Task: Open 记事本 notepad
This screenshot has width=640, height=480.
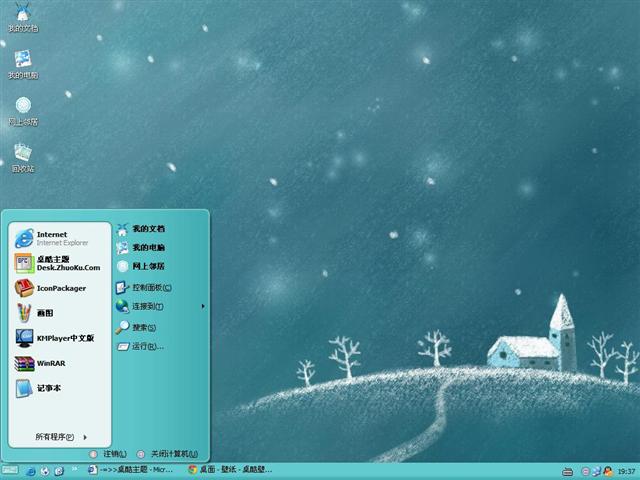Action: pyautogui.click(x=60, y=388)
